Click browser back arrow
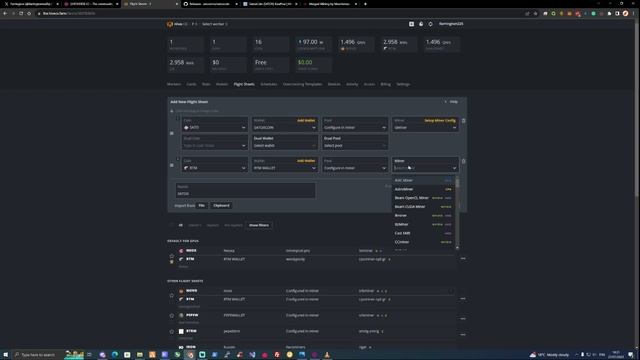Image resolution: width=640 pixels, height=360 pixels. point(5,13)
